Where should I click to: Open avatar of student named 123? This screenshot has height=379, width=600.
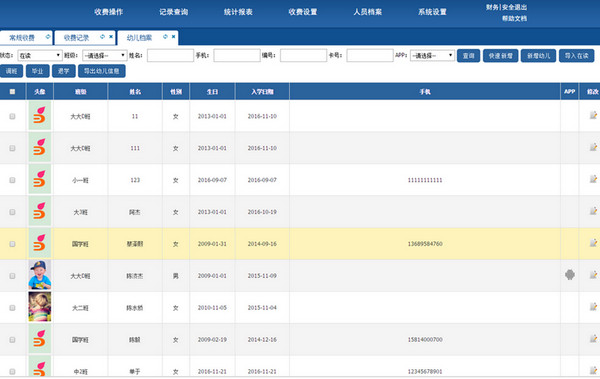click(39, 180)
